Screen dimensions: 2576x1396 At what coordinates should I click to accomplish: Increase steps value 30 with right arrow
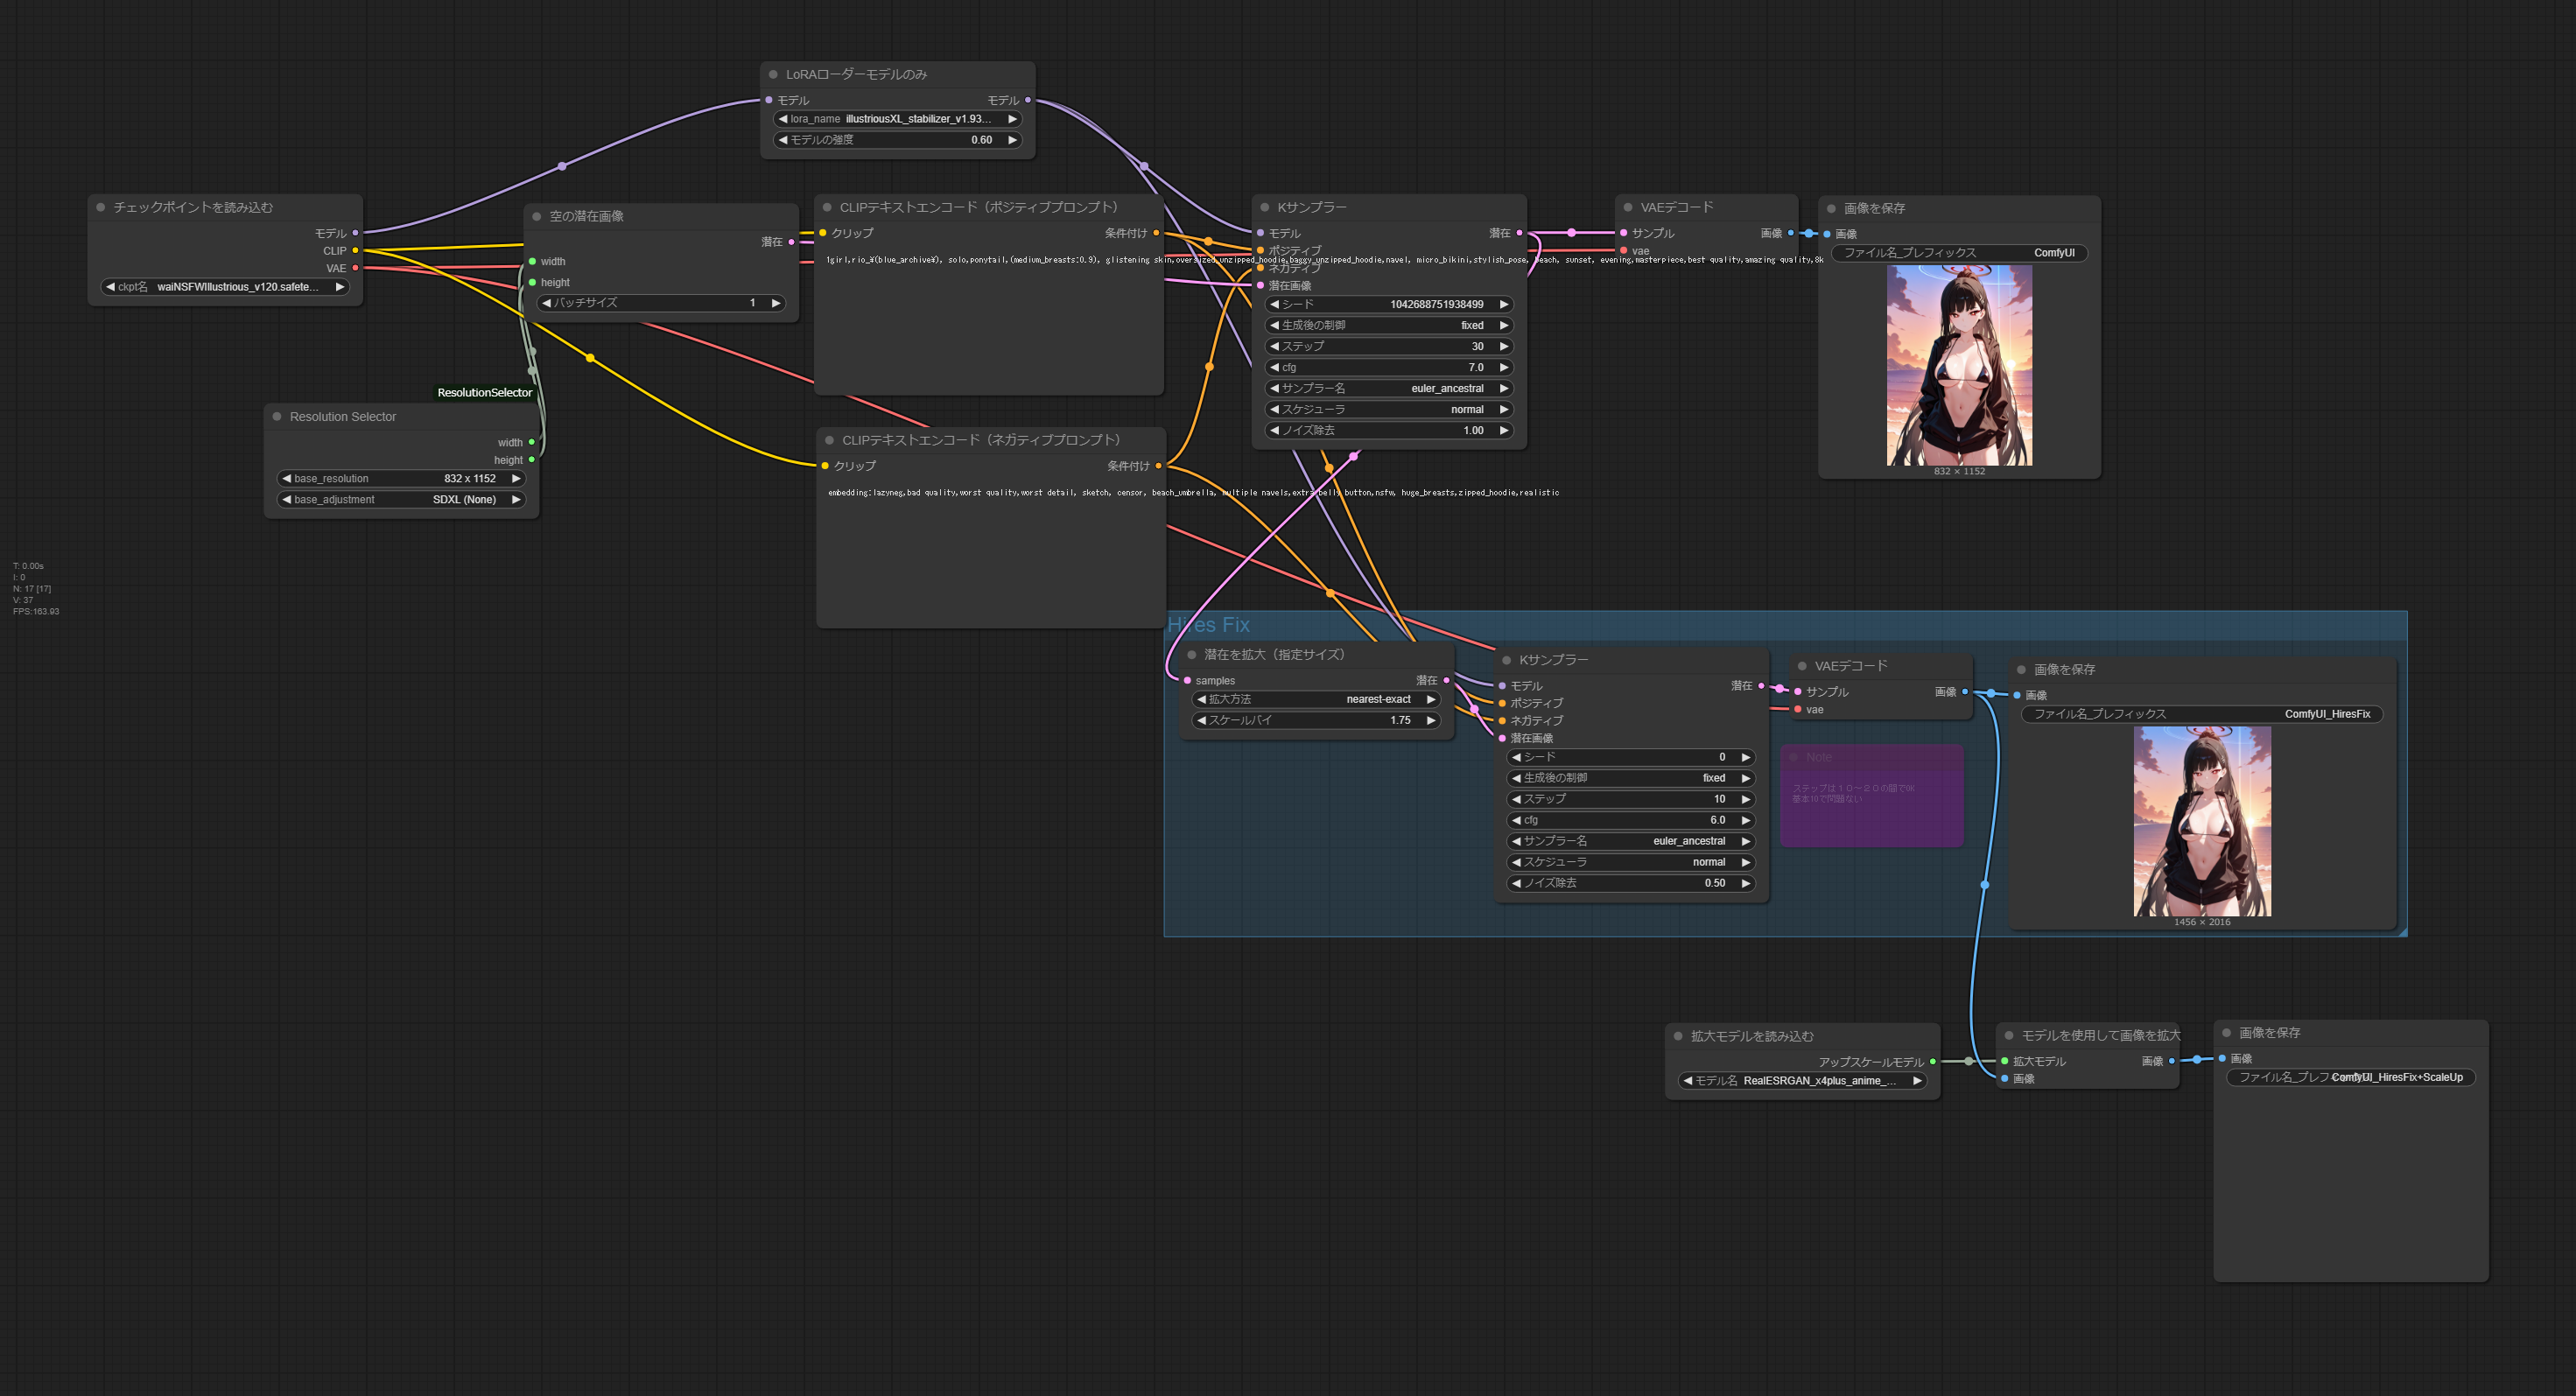(1504, 346)
